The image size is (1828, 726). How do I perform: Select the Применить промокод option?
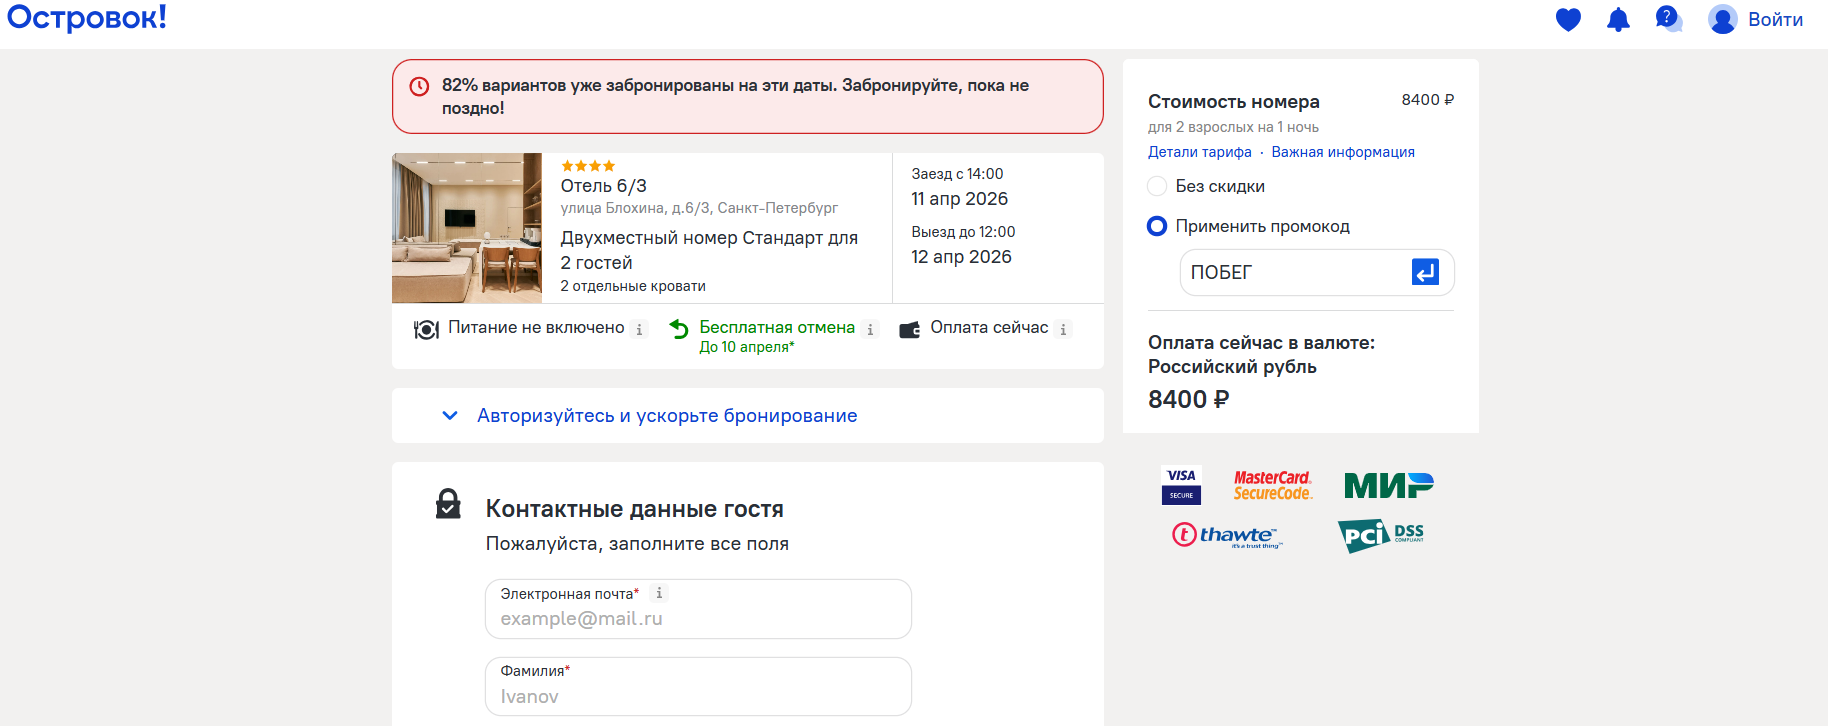[x=1157, y=226]
